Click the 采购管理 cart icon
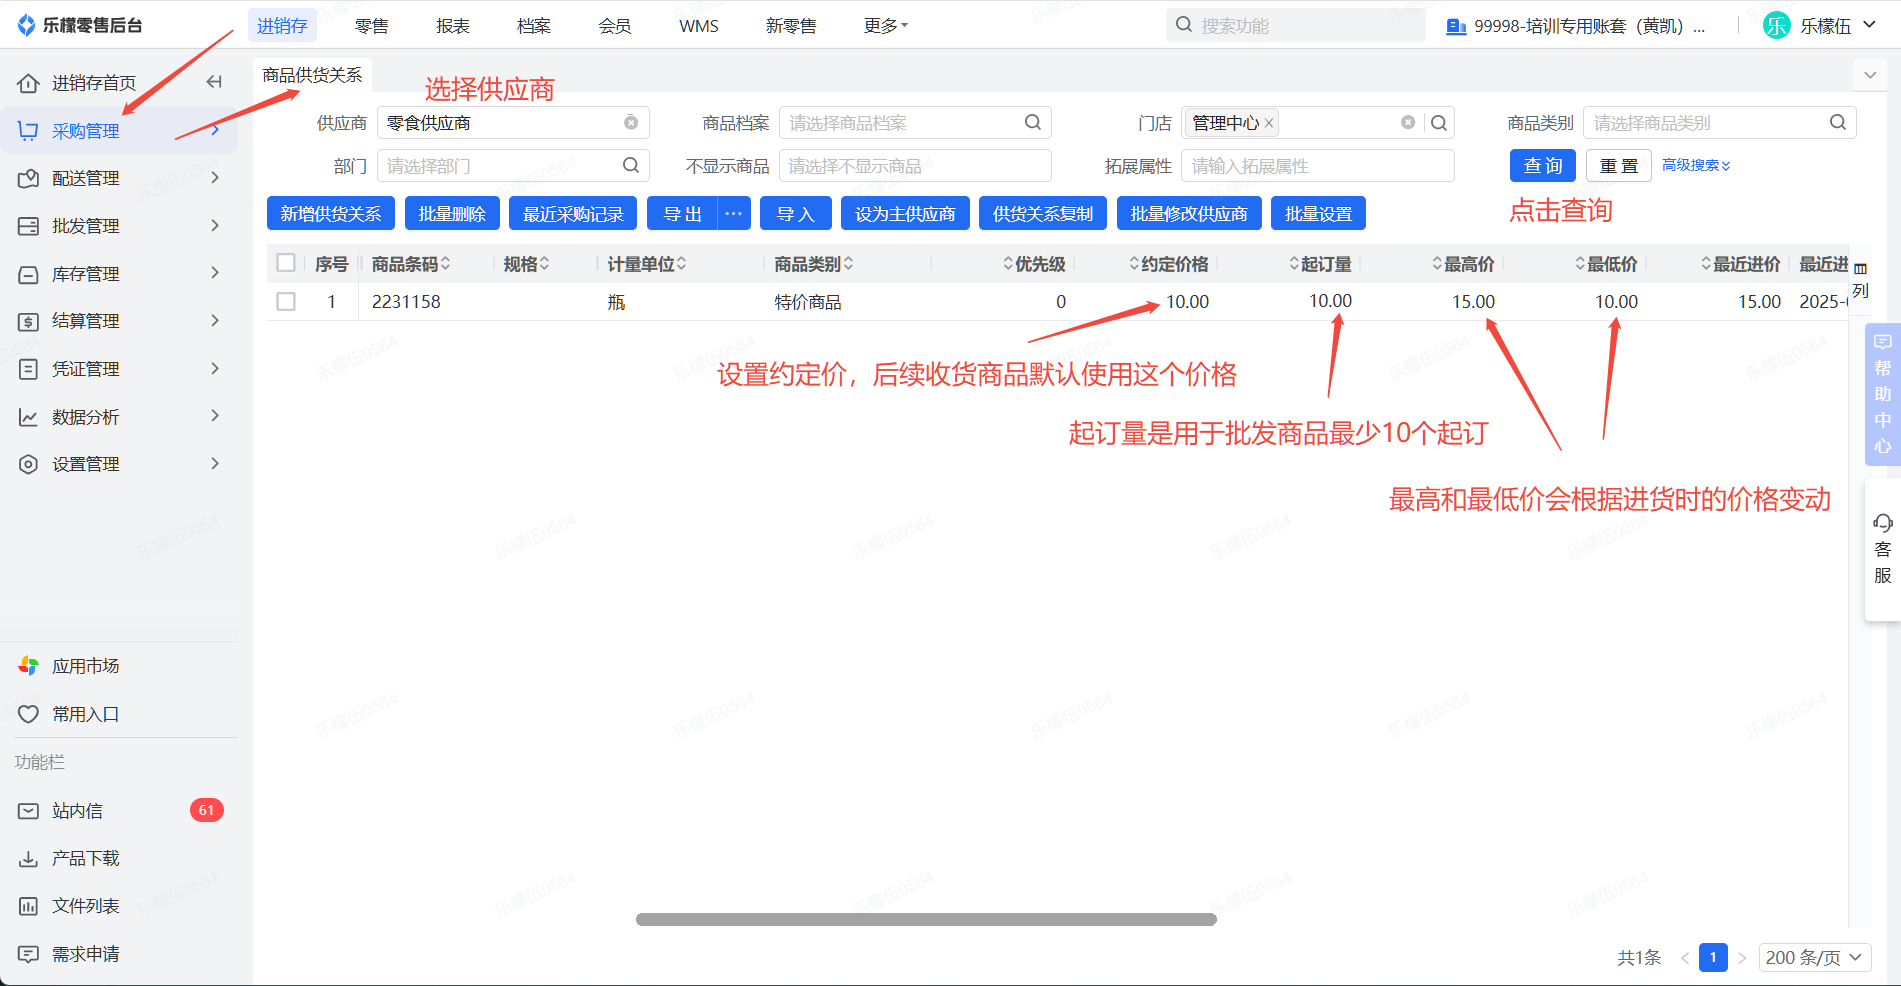The image size is (1901, 986). (29, 131)
